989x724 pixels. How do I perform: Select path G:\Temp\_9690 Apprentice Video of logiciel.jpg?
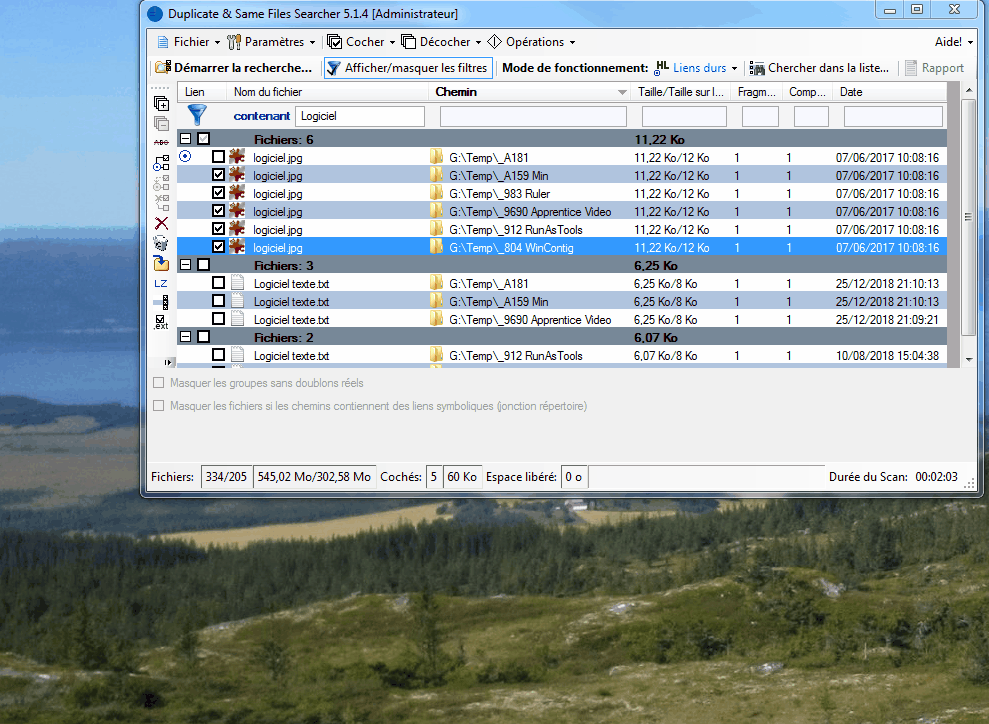click(530, 211)
